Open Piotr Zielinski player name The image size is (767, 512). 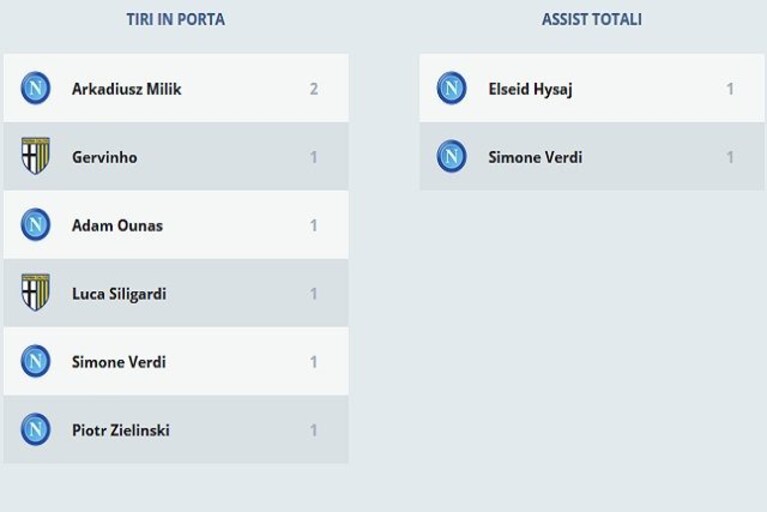tap(121, 430)
